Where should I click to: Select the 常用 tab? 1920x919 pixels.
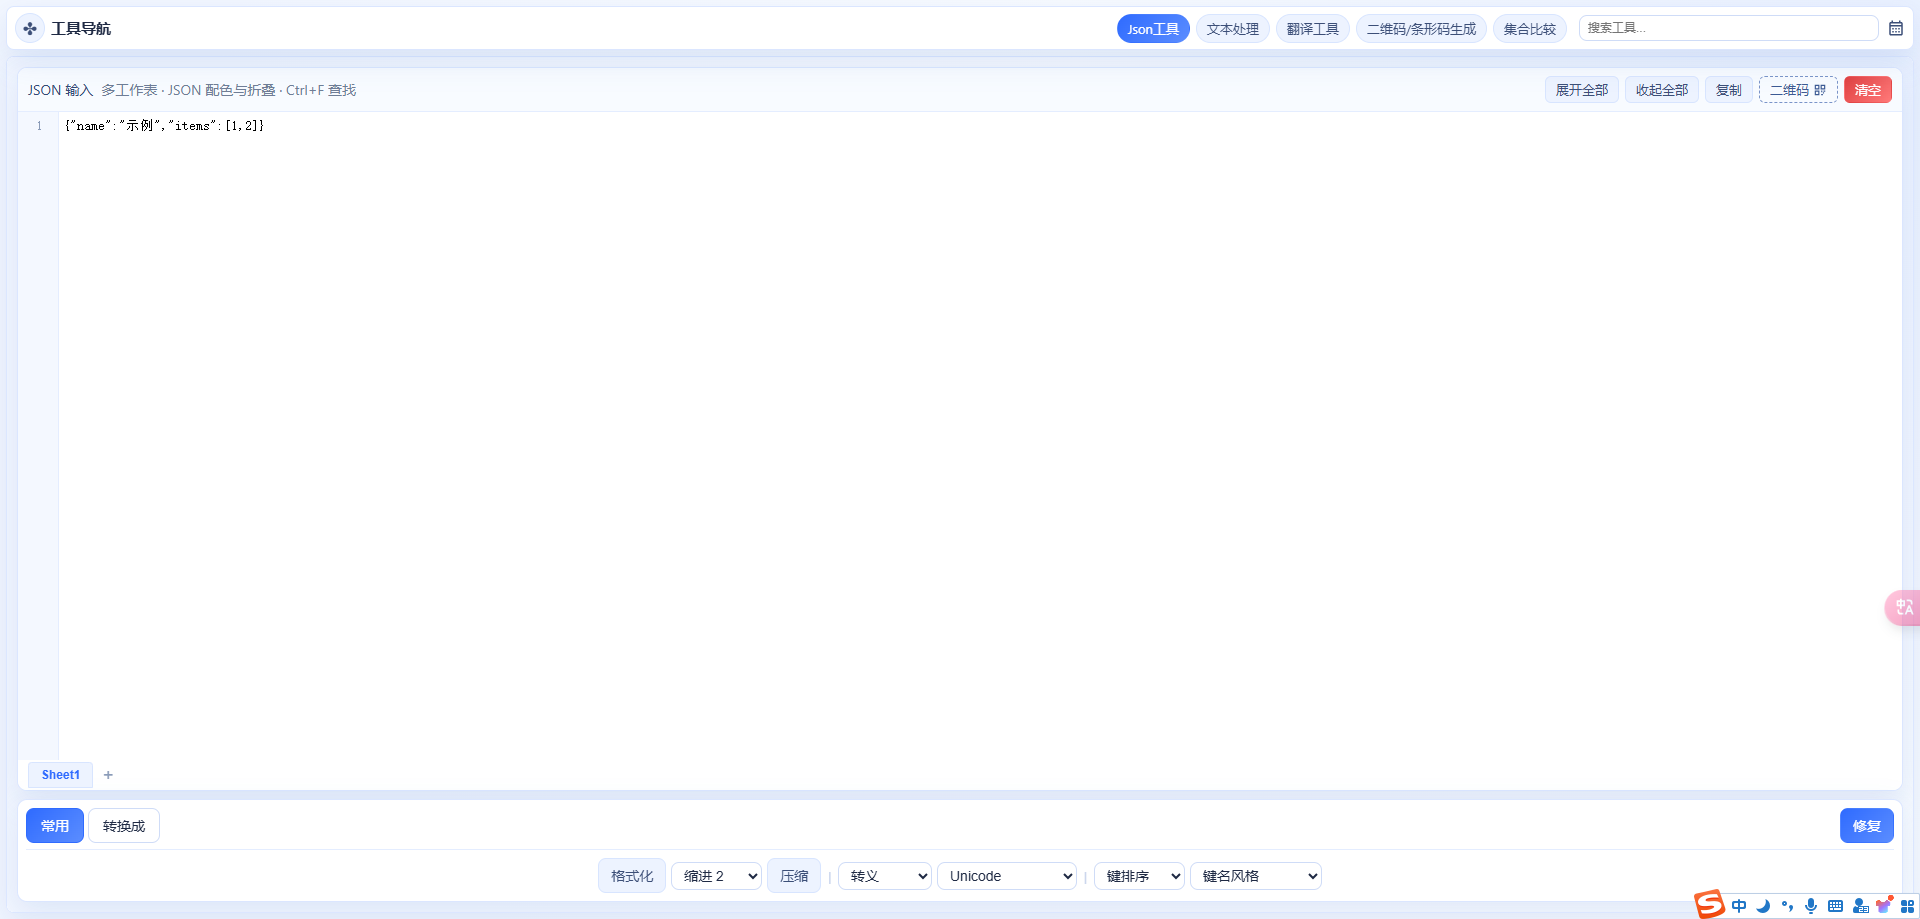55,826
